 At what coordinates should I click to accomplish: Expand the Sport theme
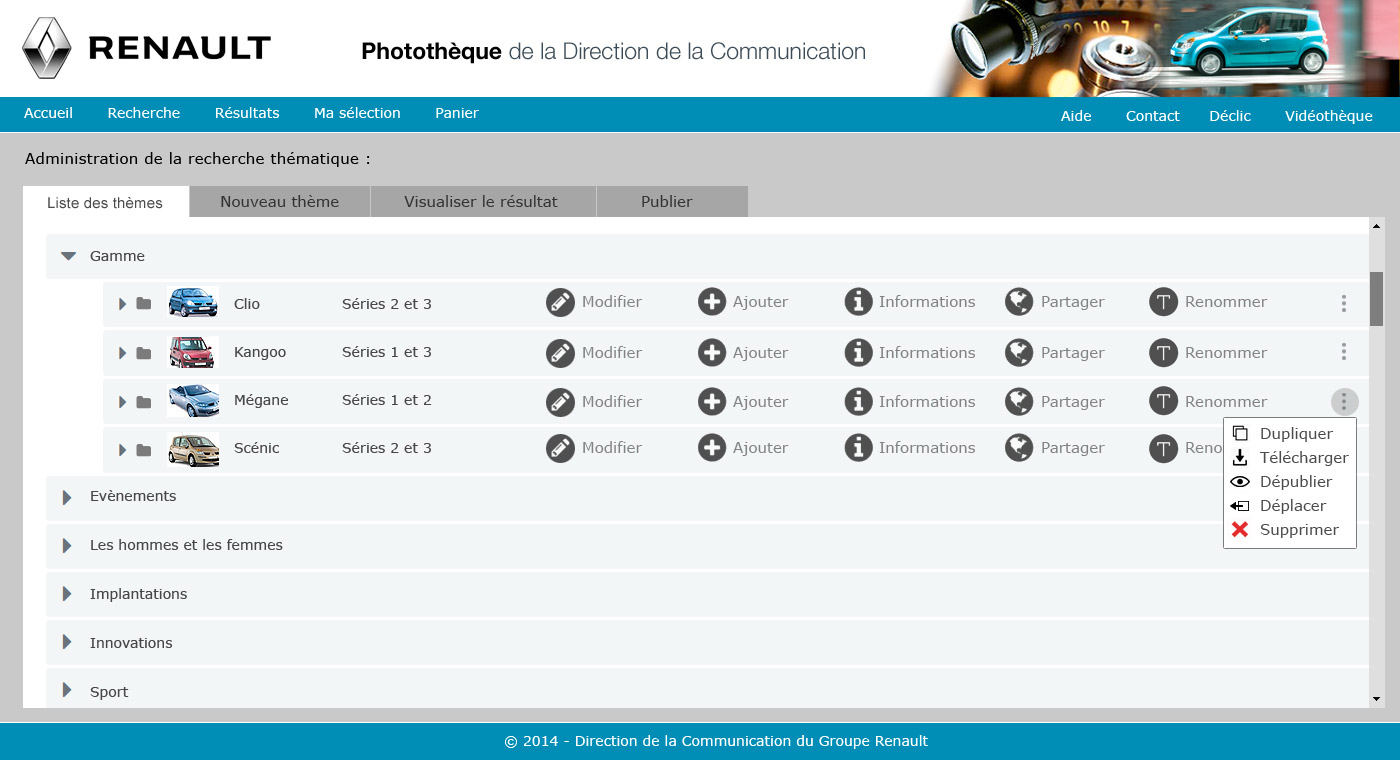(67, 690)
